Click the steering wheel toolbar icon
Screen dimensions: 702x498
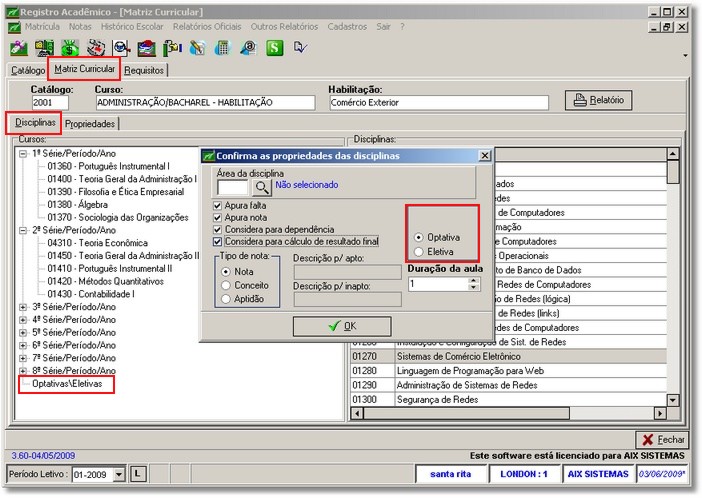[97, 47]
